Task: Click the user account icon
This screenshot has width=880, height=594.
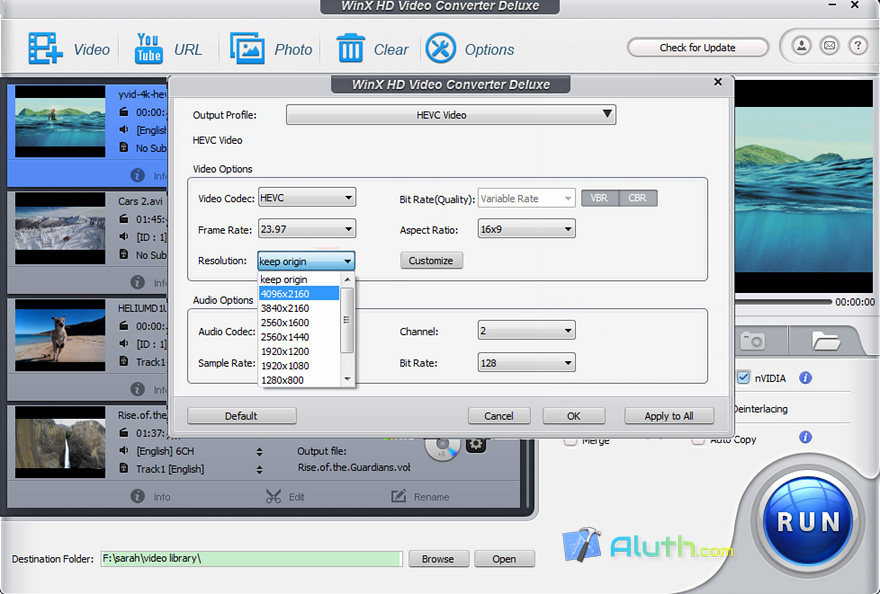Action: (x=802, y=45)
